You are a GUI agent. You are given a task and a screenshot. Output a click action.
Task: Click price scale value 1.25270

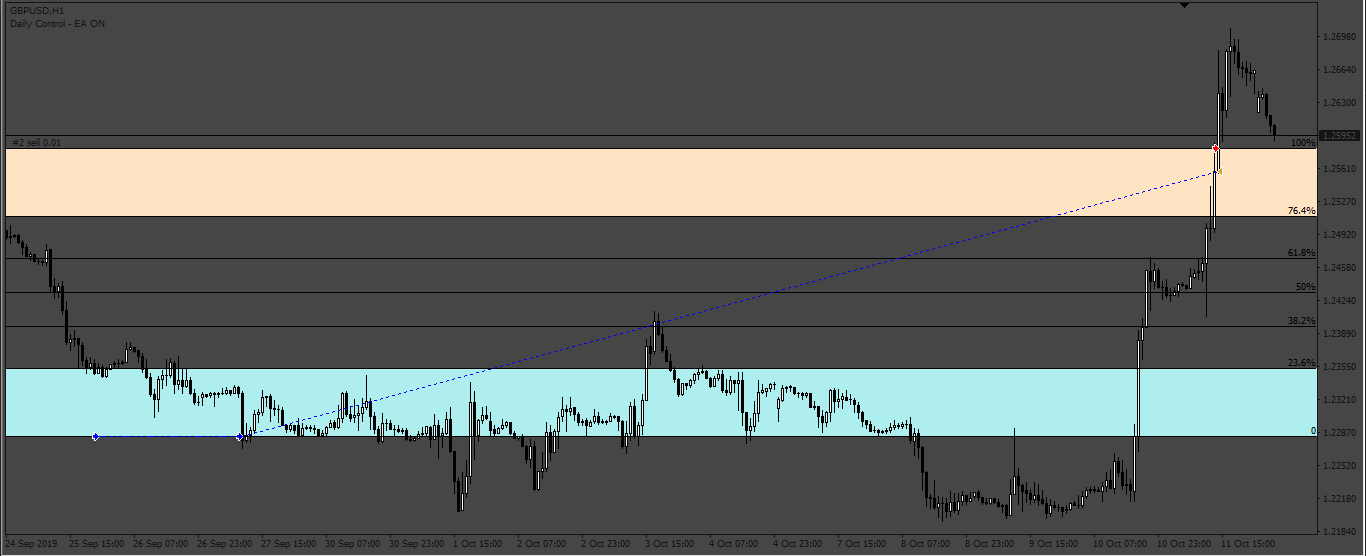1340,202
